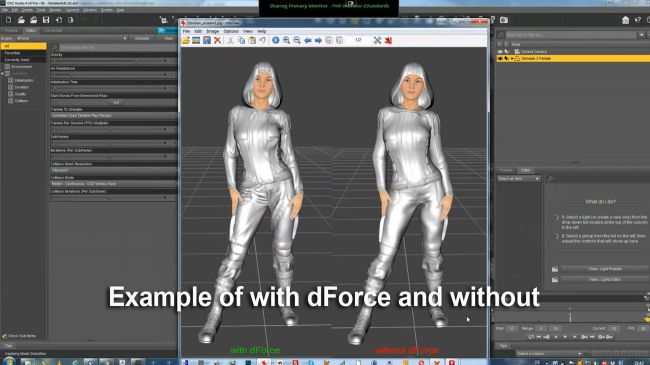
Task: Click the zoom out magnifier in IrfanView
Action: pyautogui.click(x=297, y=40)
